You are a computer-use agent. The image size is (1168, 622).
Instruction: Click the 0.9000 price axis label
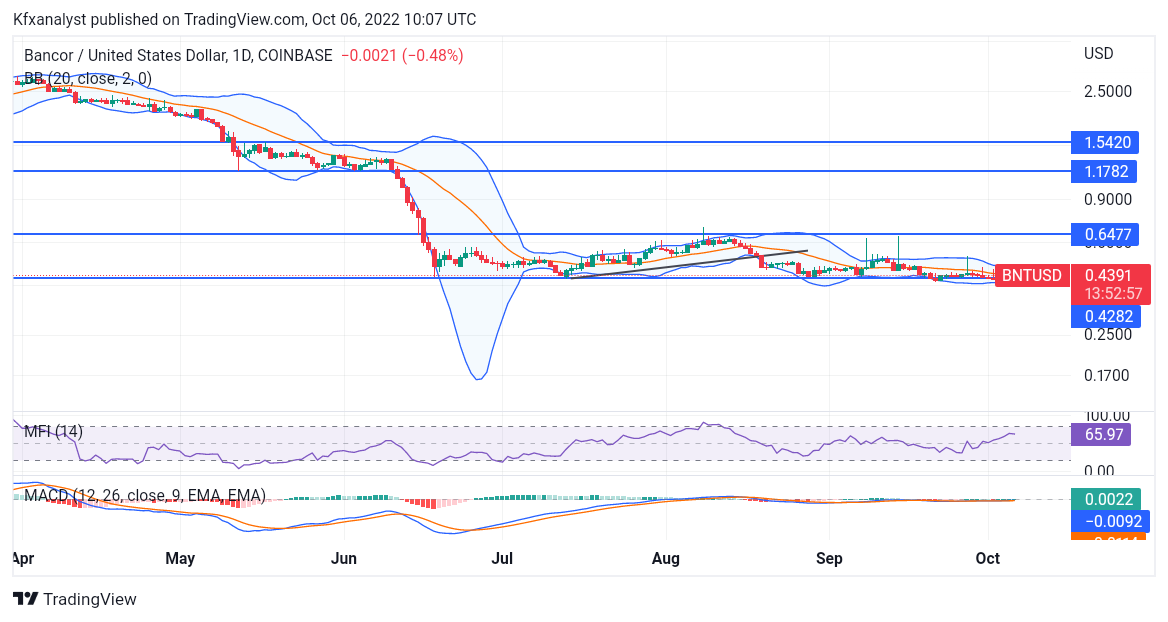1108,200
